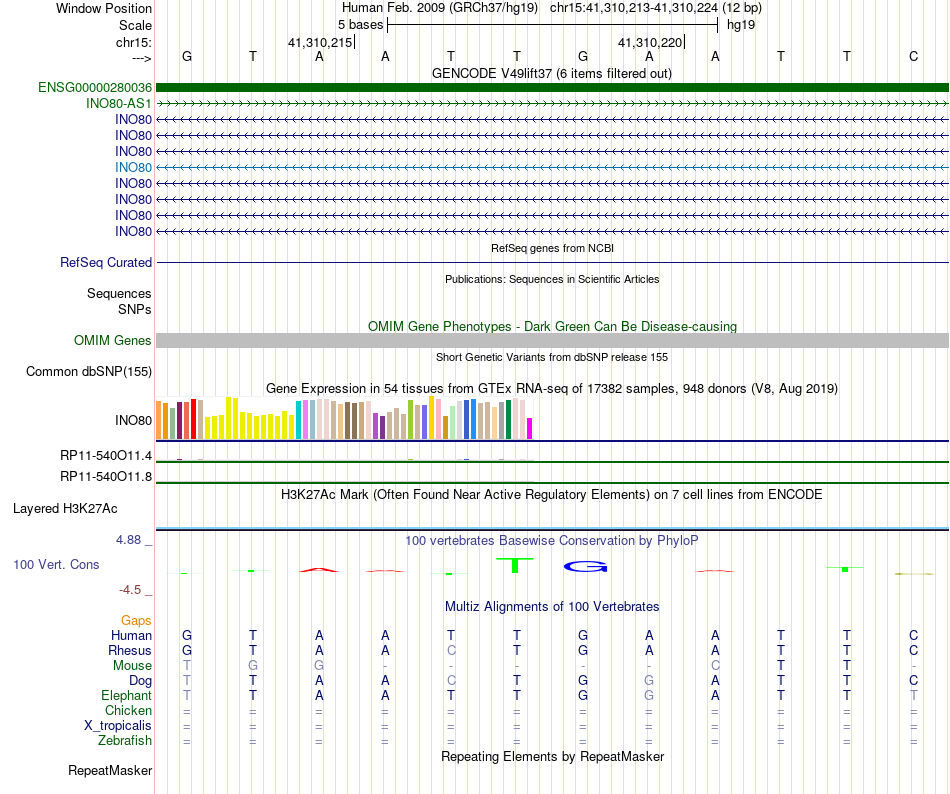
Task: Click the '5 bases' scale bar label
Action: tap(360, 25)
